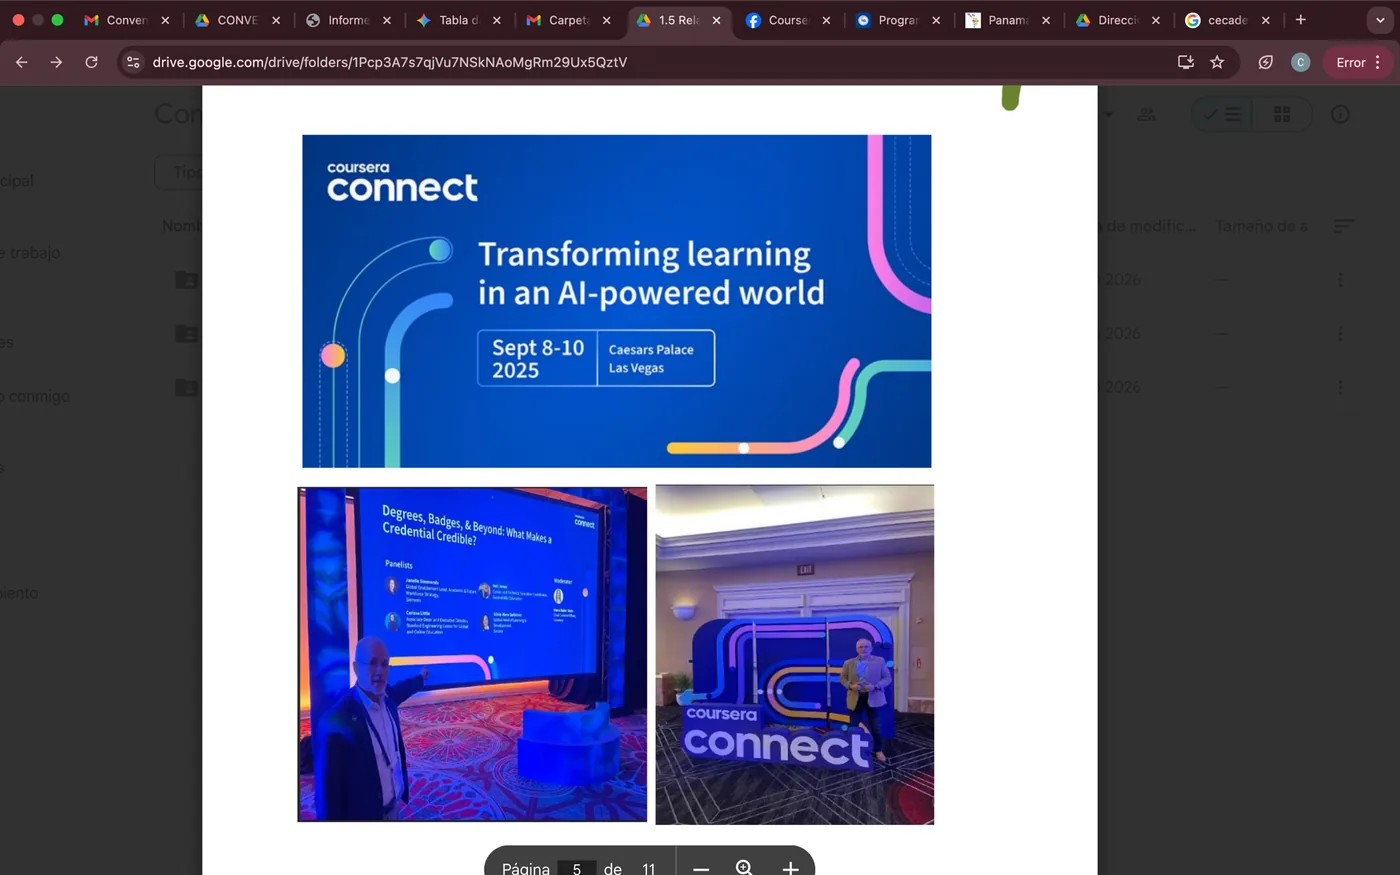Bookmark this page with the star icon
The height and width of the screenshot is (875, 1400).
pyautogui.click(x=1217, y=62)
